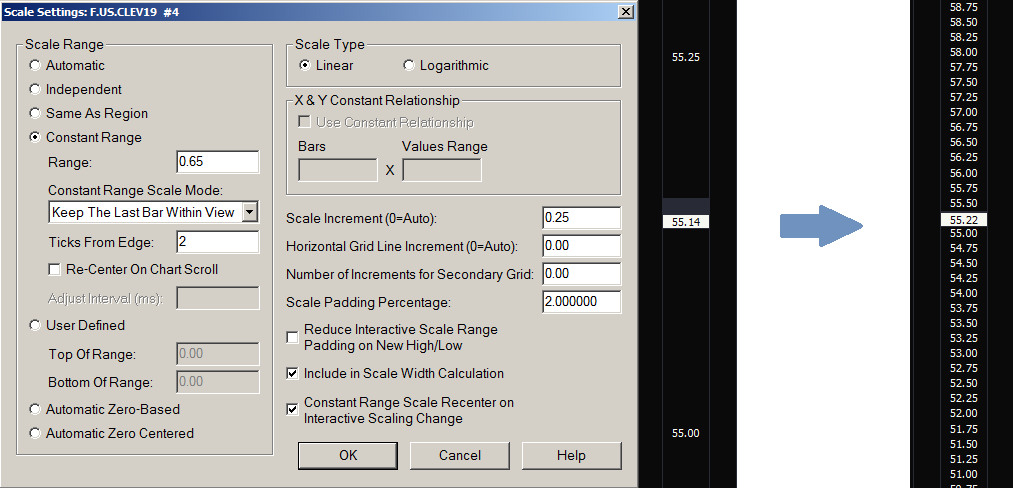
Task: Click the OK button
Action: pyautogui.click(x=347, y=455)
